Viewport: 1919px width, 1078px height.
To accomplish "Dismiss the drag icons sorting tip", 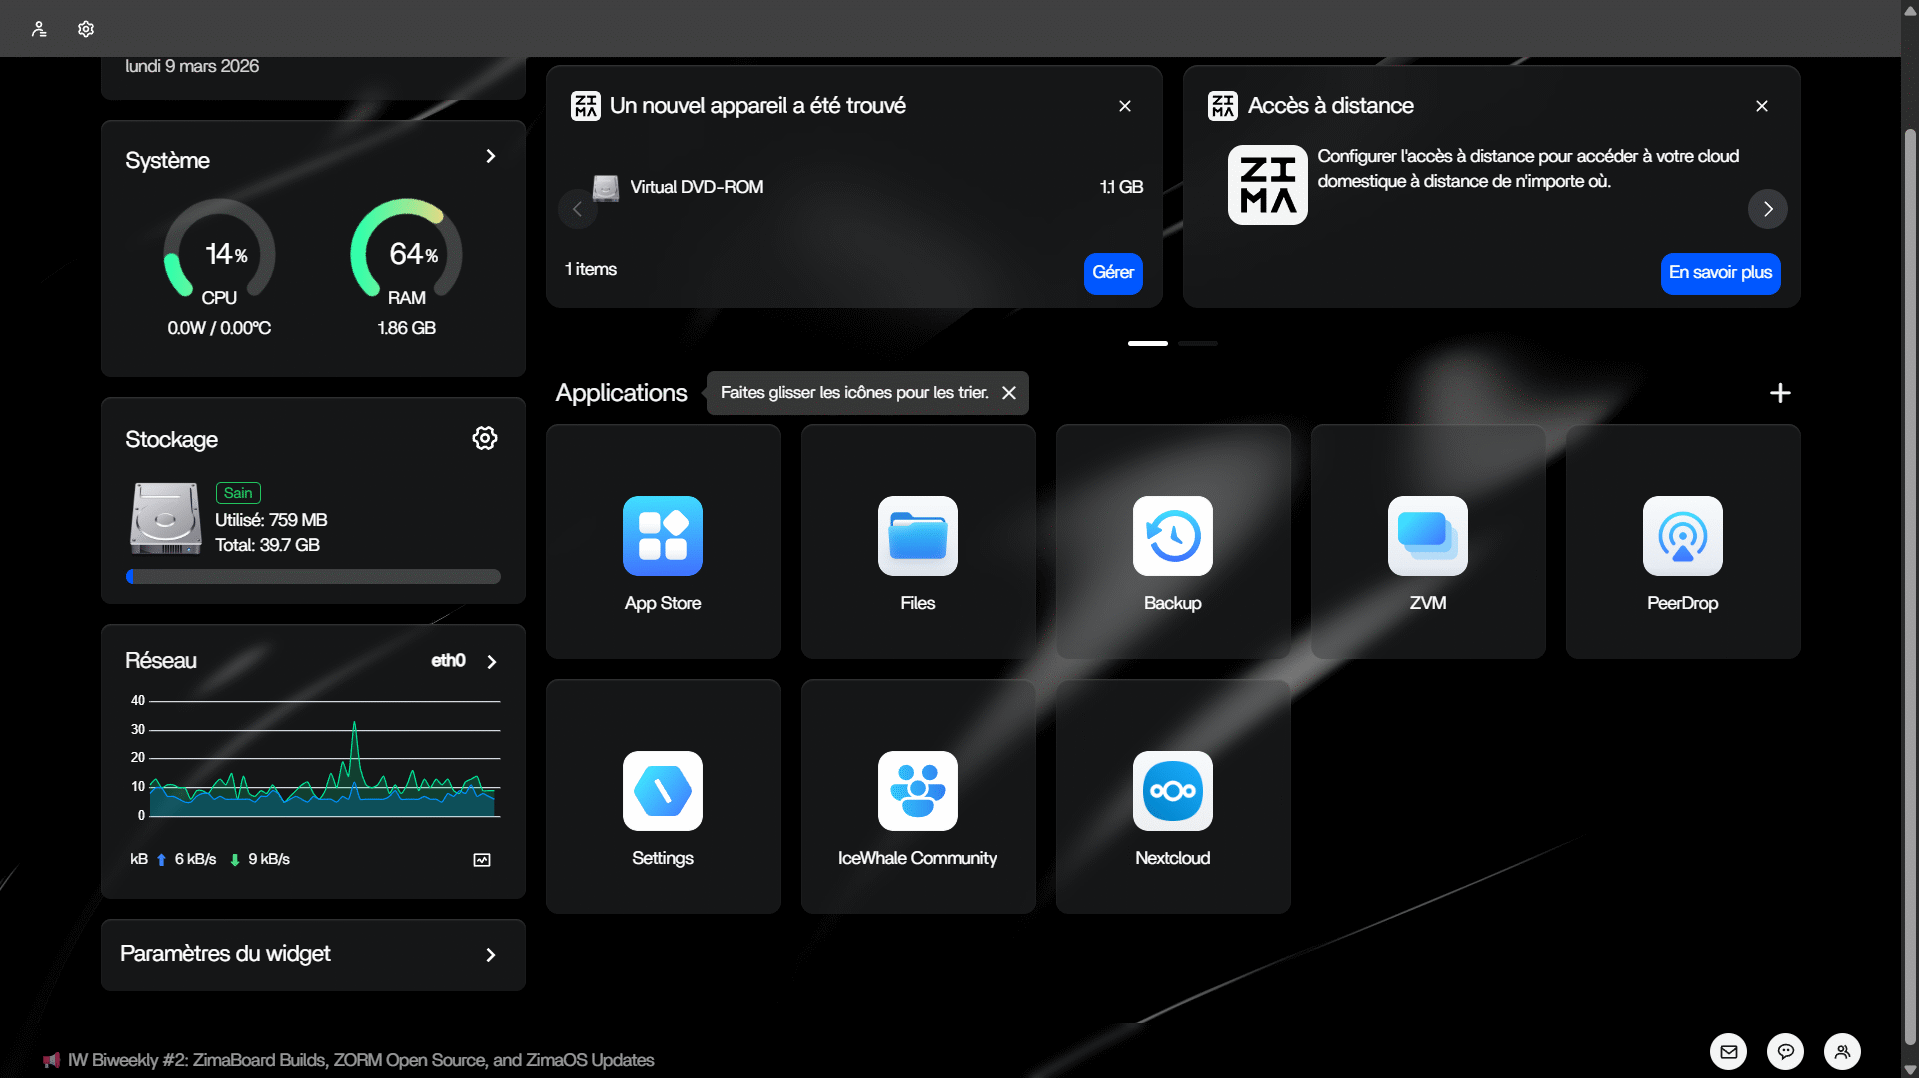I will point(1009,393).
